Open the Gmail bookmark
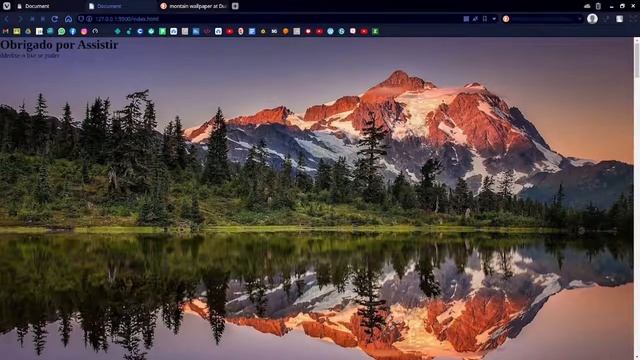The height and width of the screenshot is (360, 640). point(6,31)
